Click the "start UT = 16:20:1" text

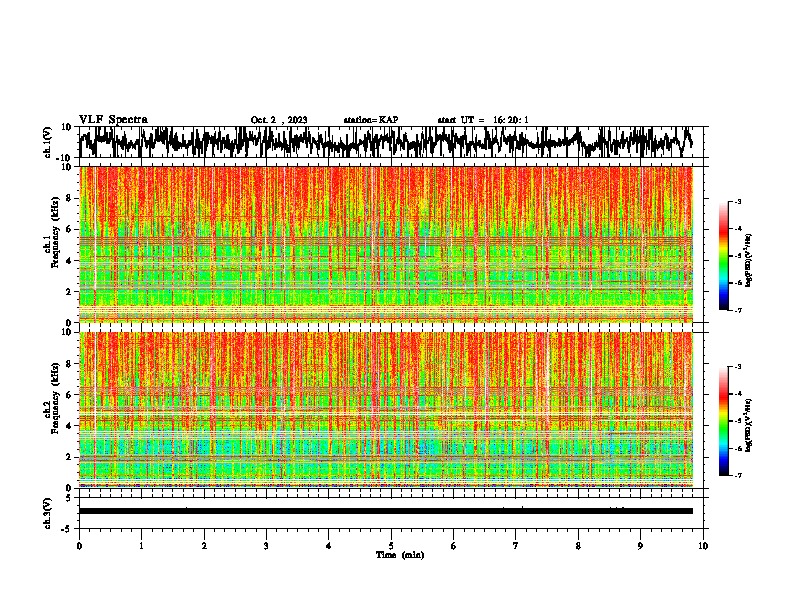click(x=483, y=120)
